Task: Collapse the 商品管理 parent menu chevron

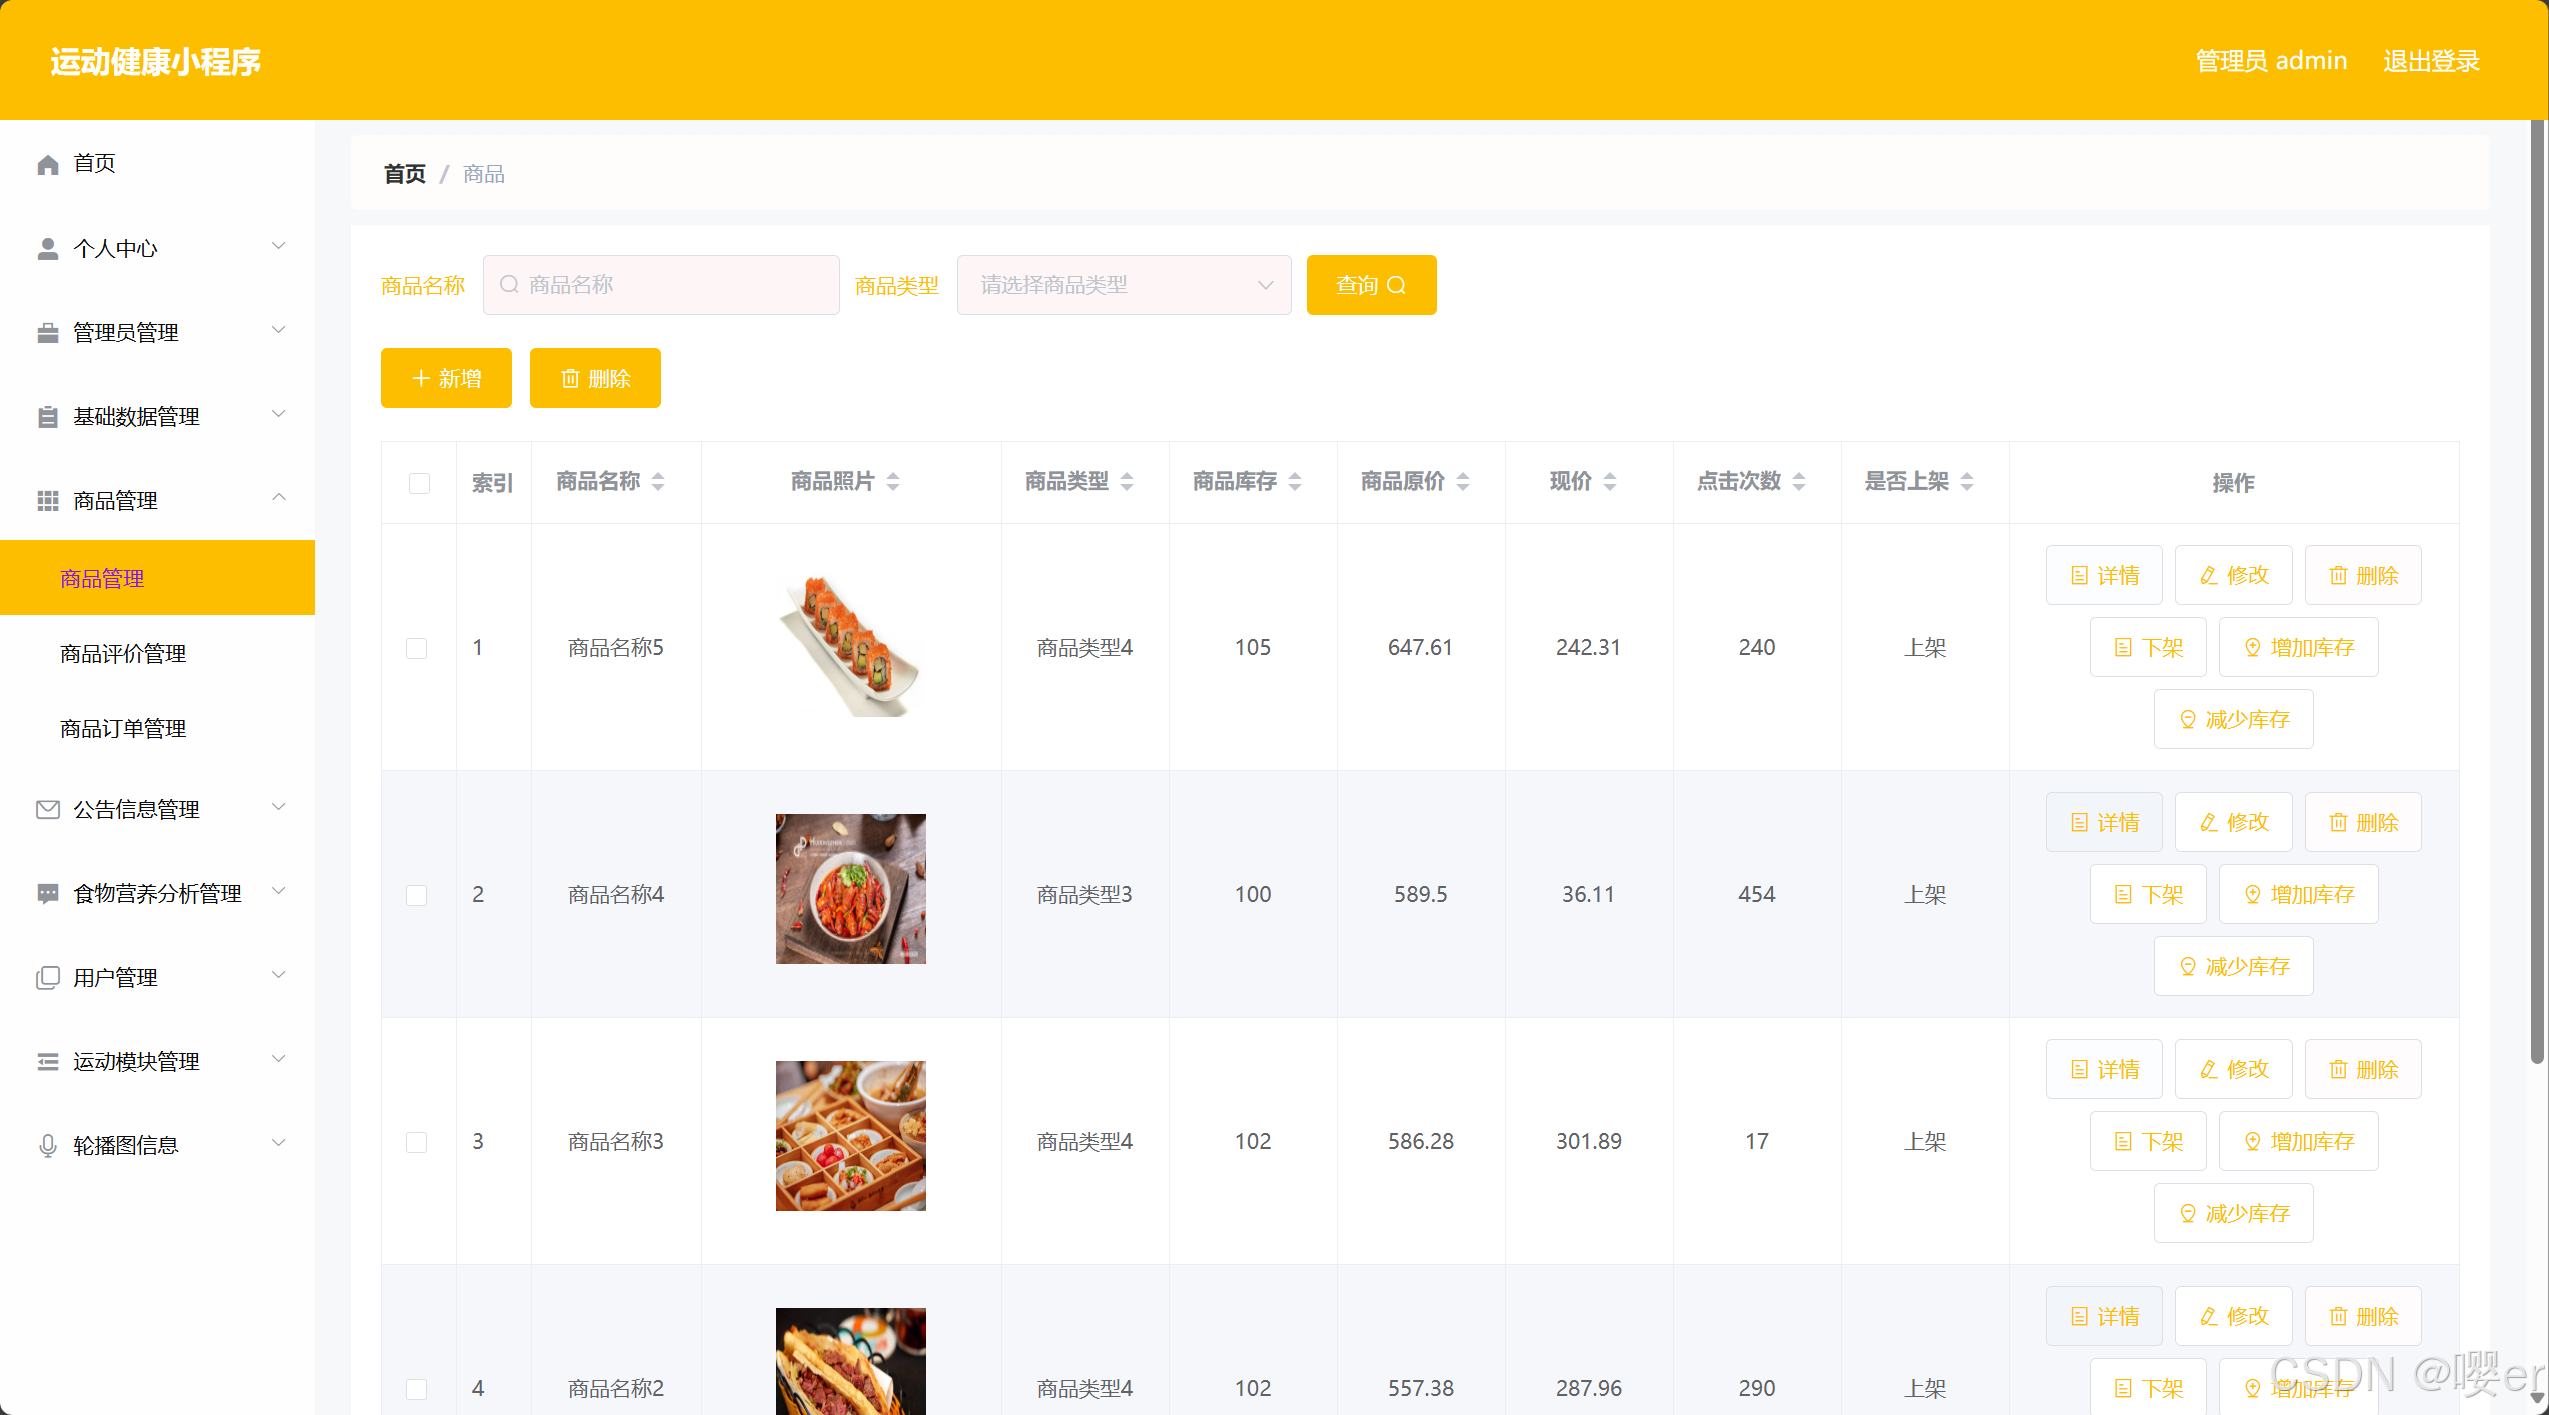Action: tap(279, 498)
